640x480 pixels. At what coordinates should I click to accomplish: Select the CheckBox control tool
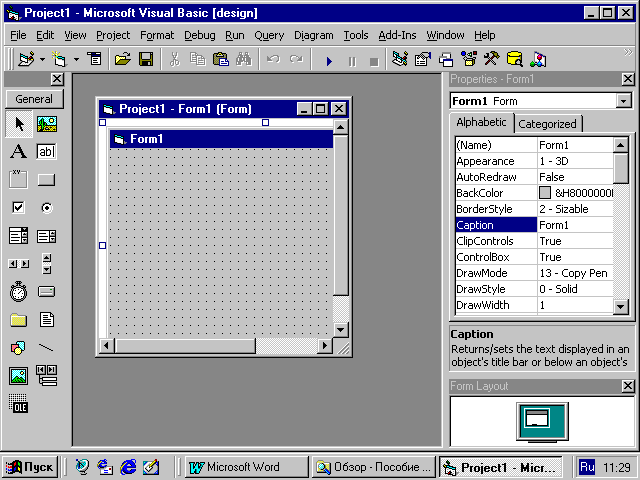[19, 208]
